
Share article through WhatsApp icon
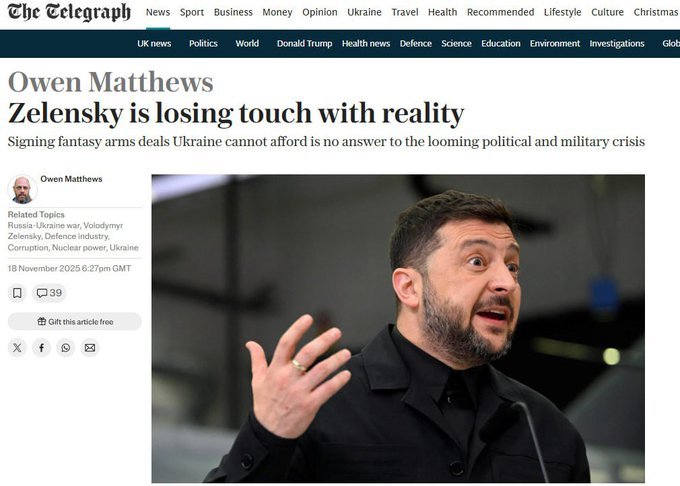click(65, 348)
